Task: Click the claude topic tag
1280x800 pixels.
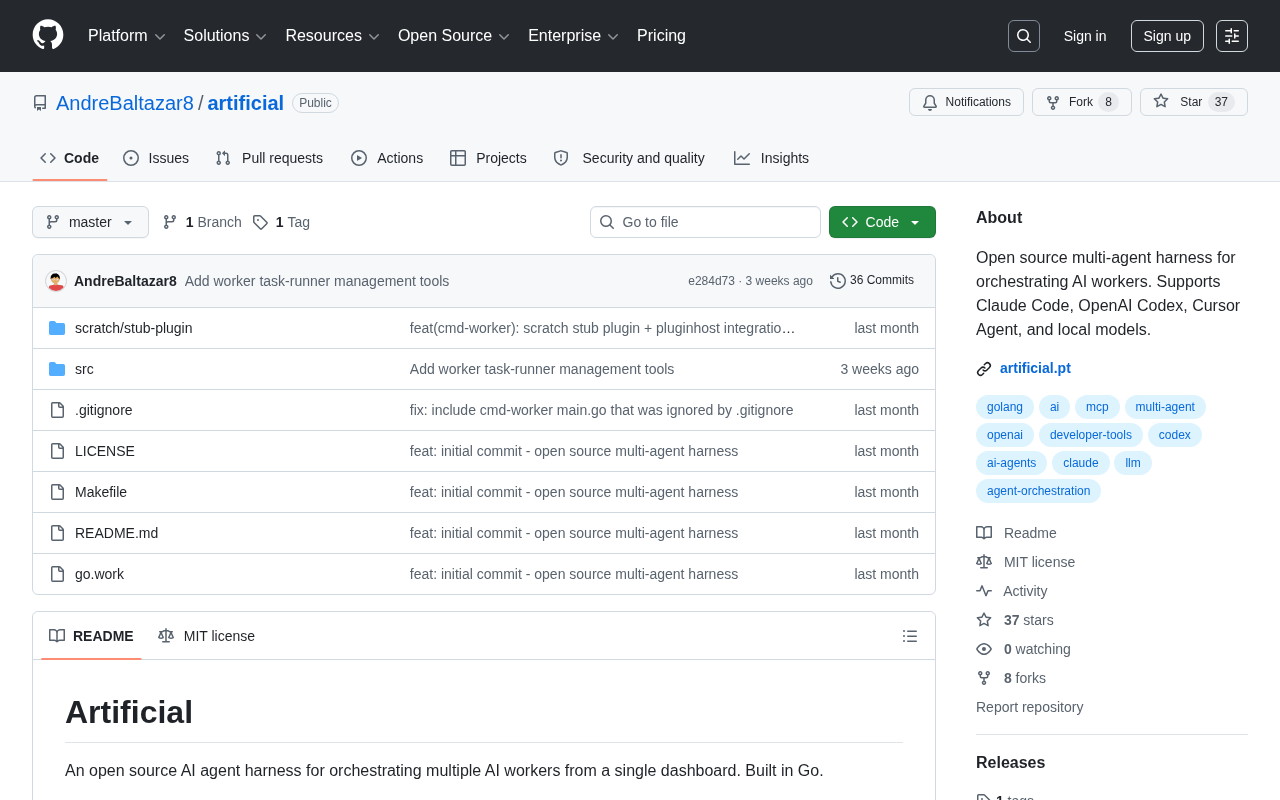Action: coord(1080,463)
